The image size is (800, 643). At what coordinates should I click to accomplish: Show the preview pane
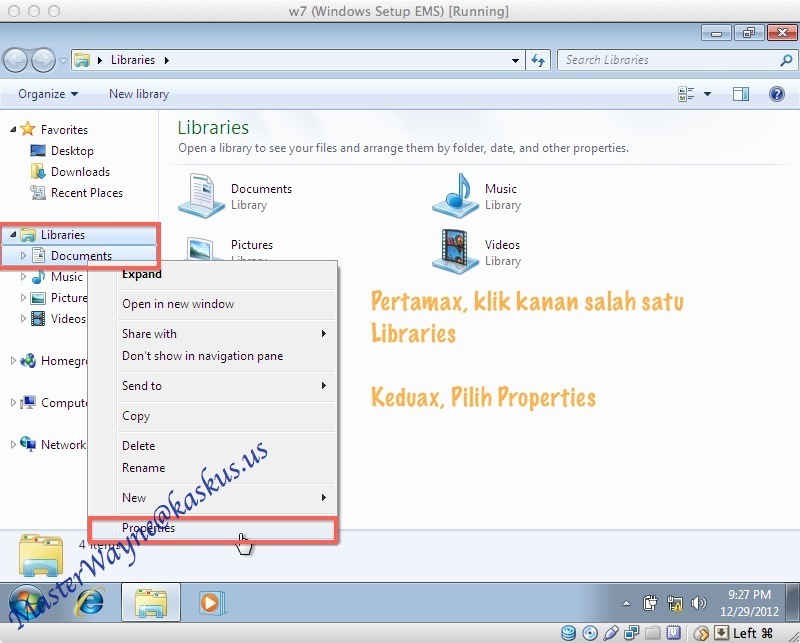coord(741,94)
